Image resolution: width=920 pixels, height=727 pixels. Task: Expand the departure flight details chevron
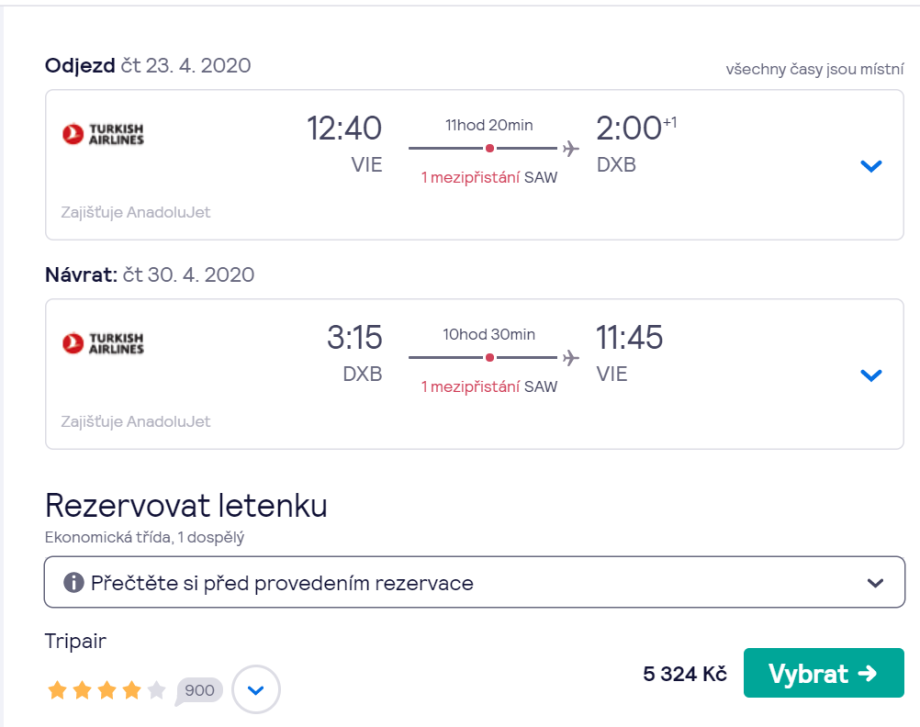coord(871,166)
